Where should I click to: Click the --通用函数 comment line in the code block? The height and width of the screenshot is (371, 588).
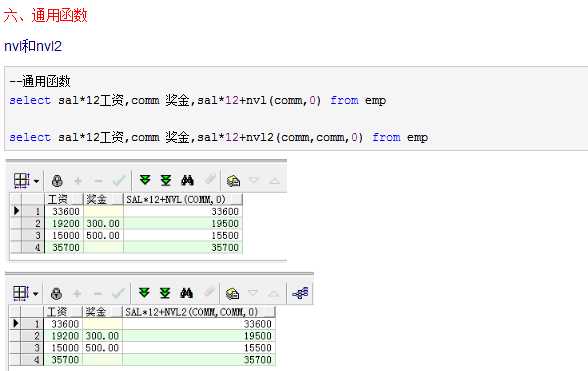[x=40, y=81]
